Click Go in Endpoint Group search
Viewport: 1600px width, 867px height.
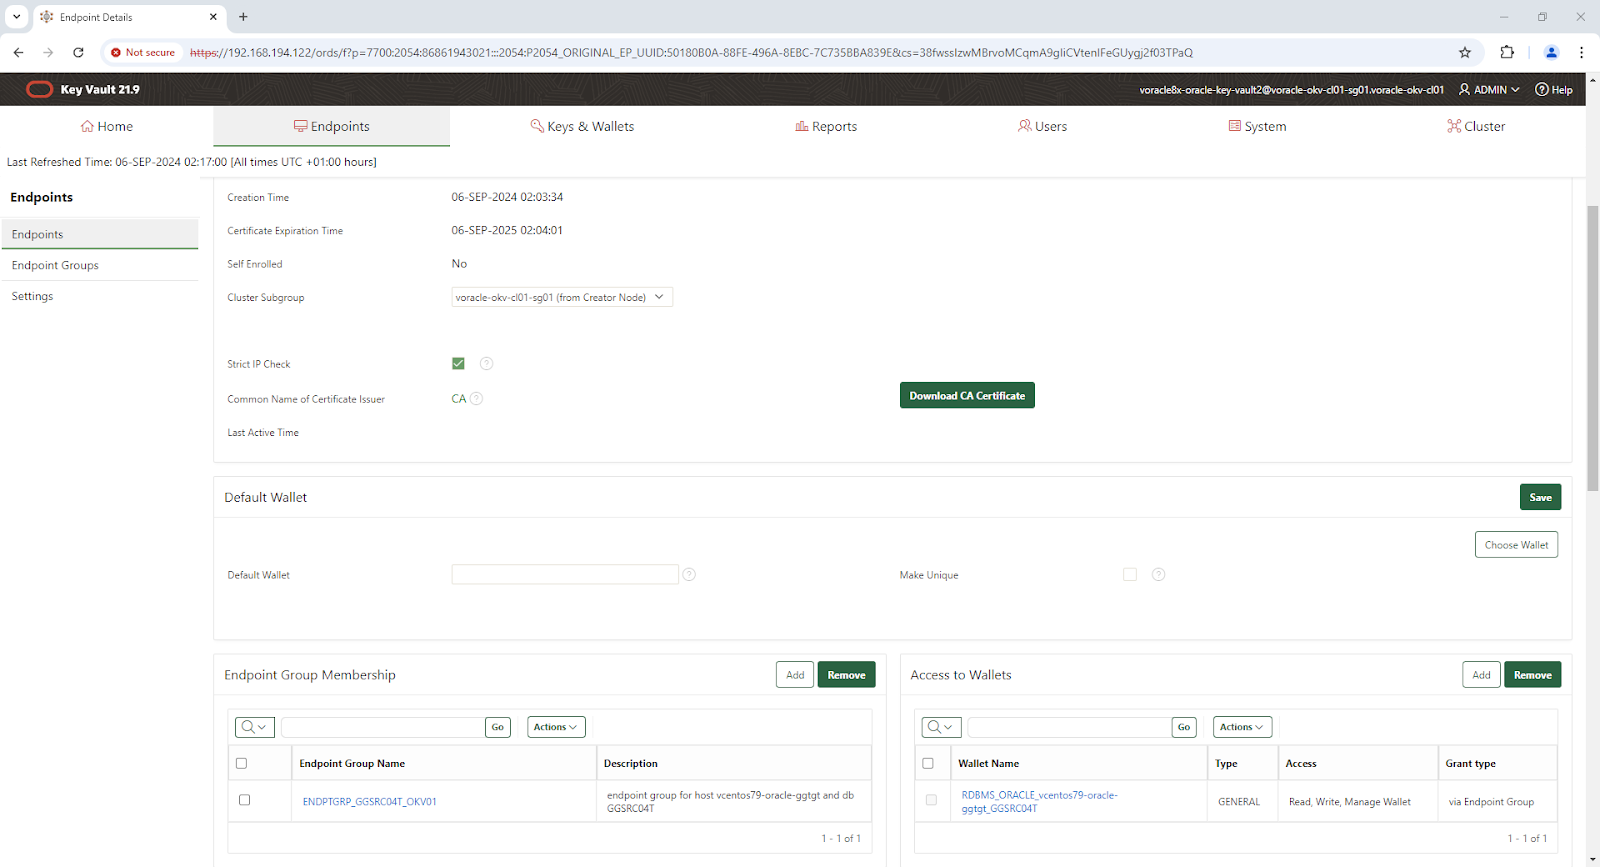pos(498,727)
